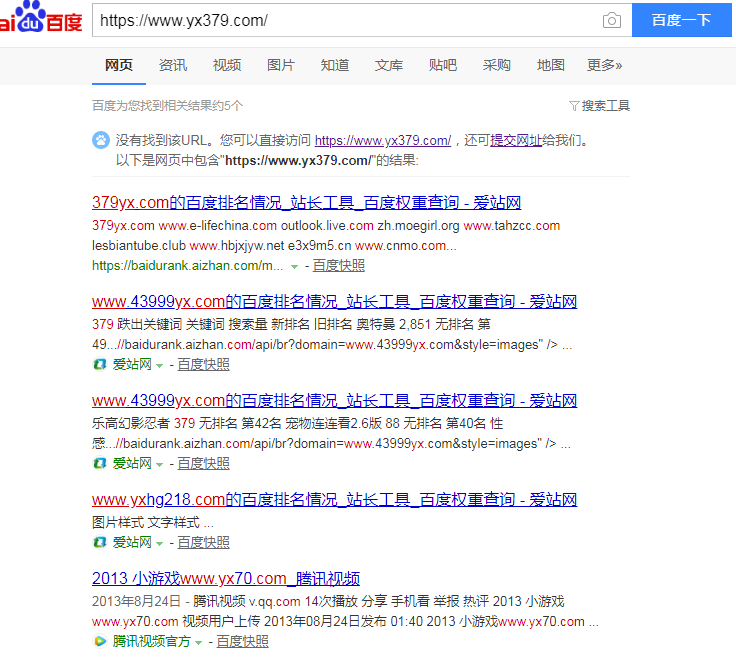The height and width of the screenshot is (664, 736).
Task: Expand 爱站网 arrow under 乐高幻影忍者 result
Action: 159,465
